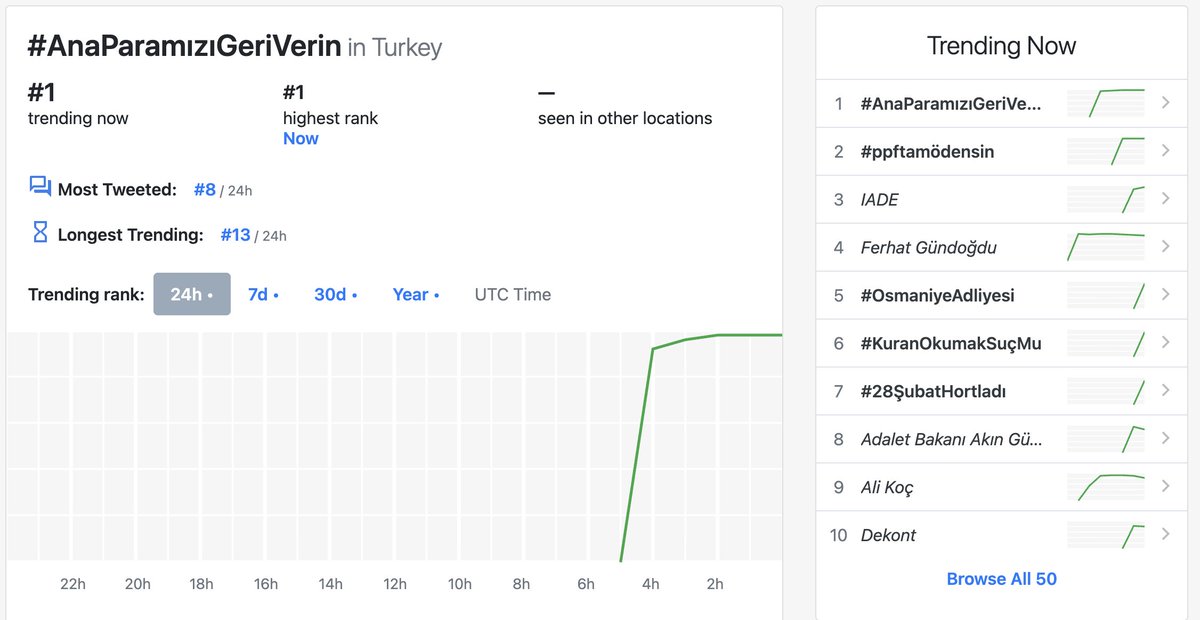The height and width of the screenshot is (620, 1200).
Task: Switch to the 7d trending rank tab
Action: pos(263,294)
